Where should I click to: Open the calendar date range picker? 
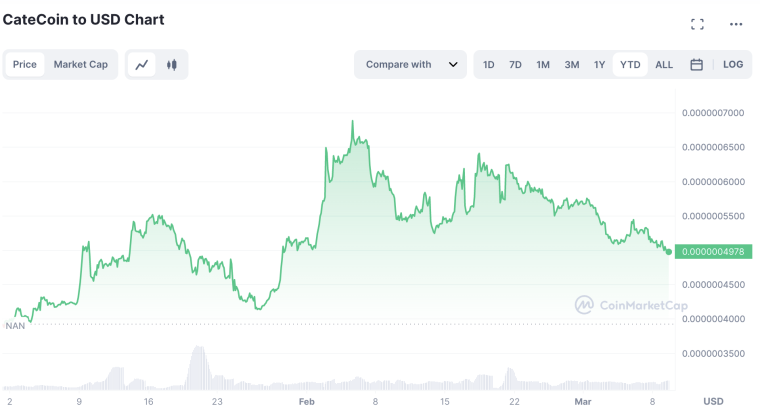(697, 64)
